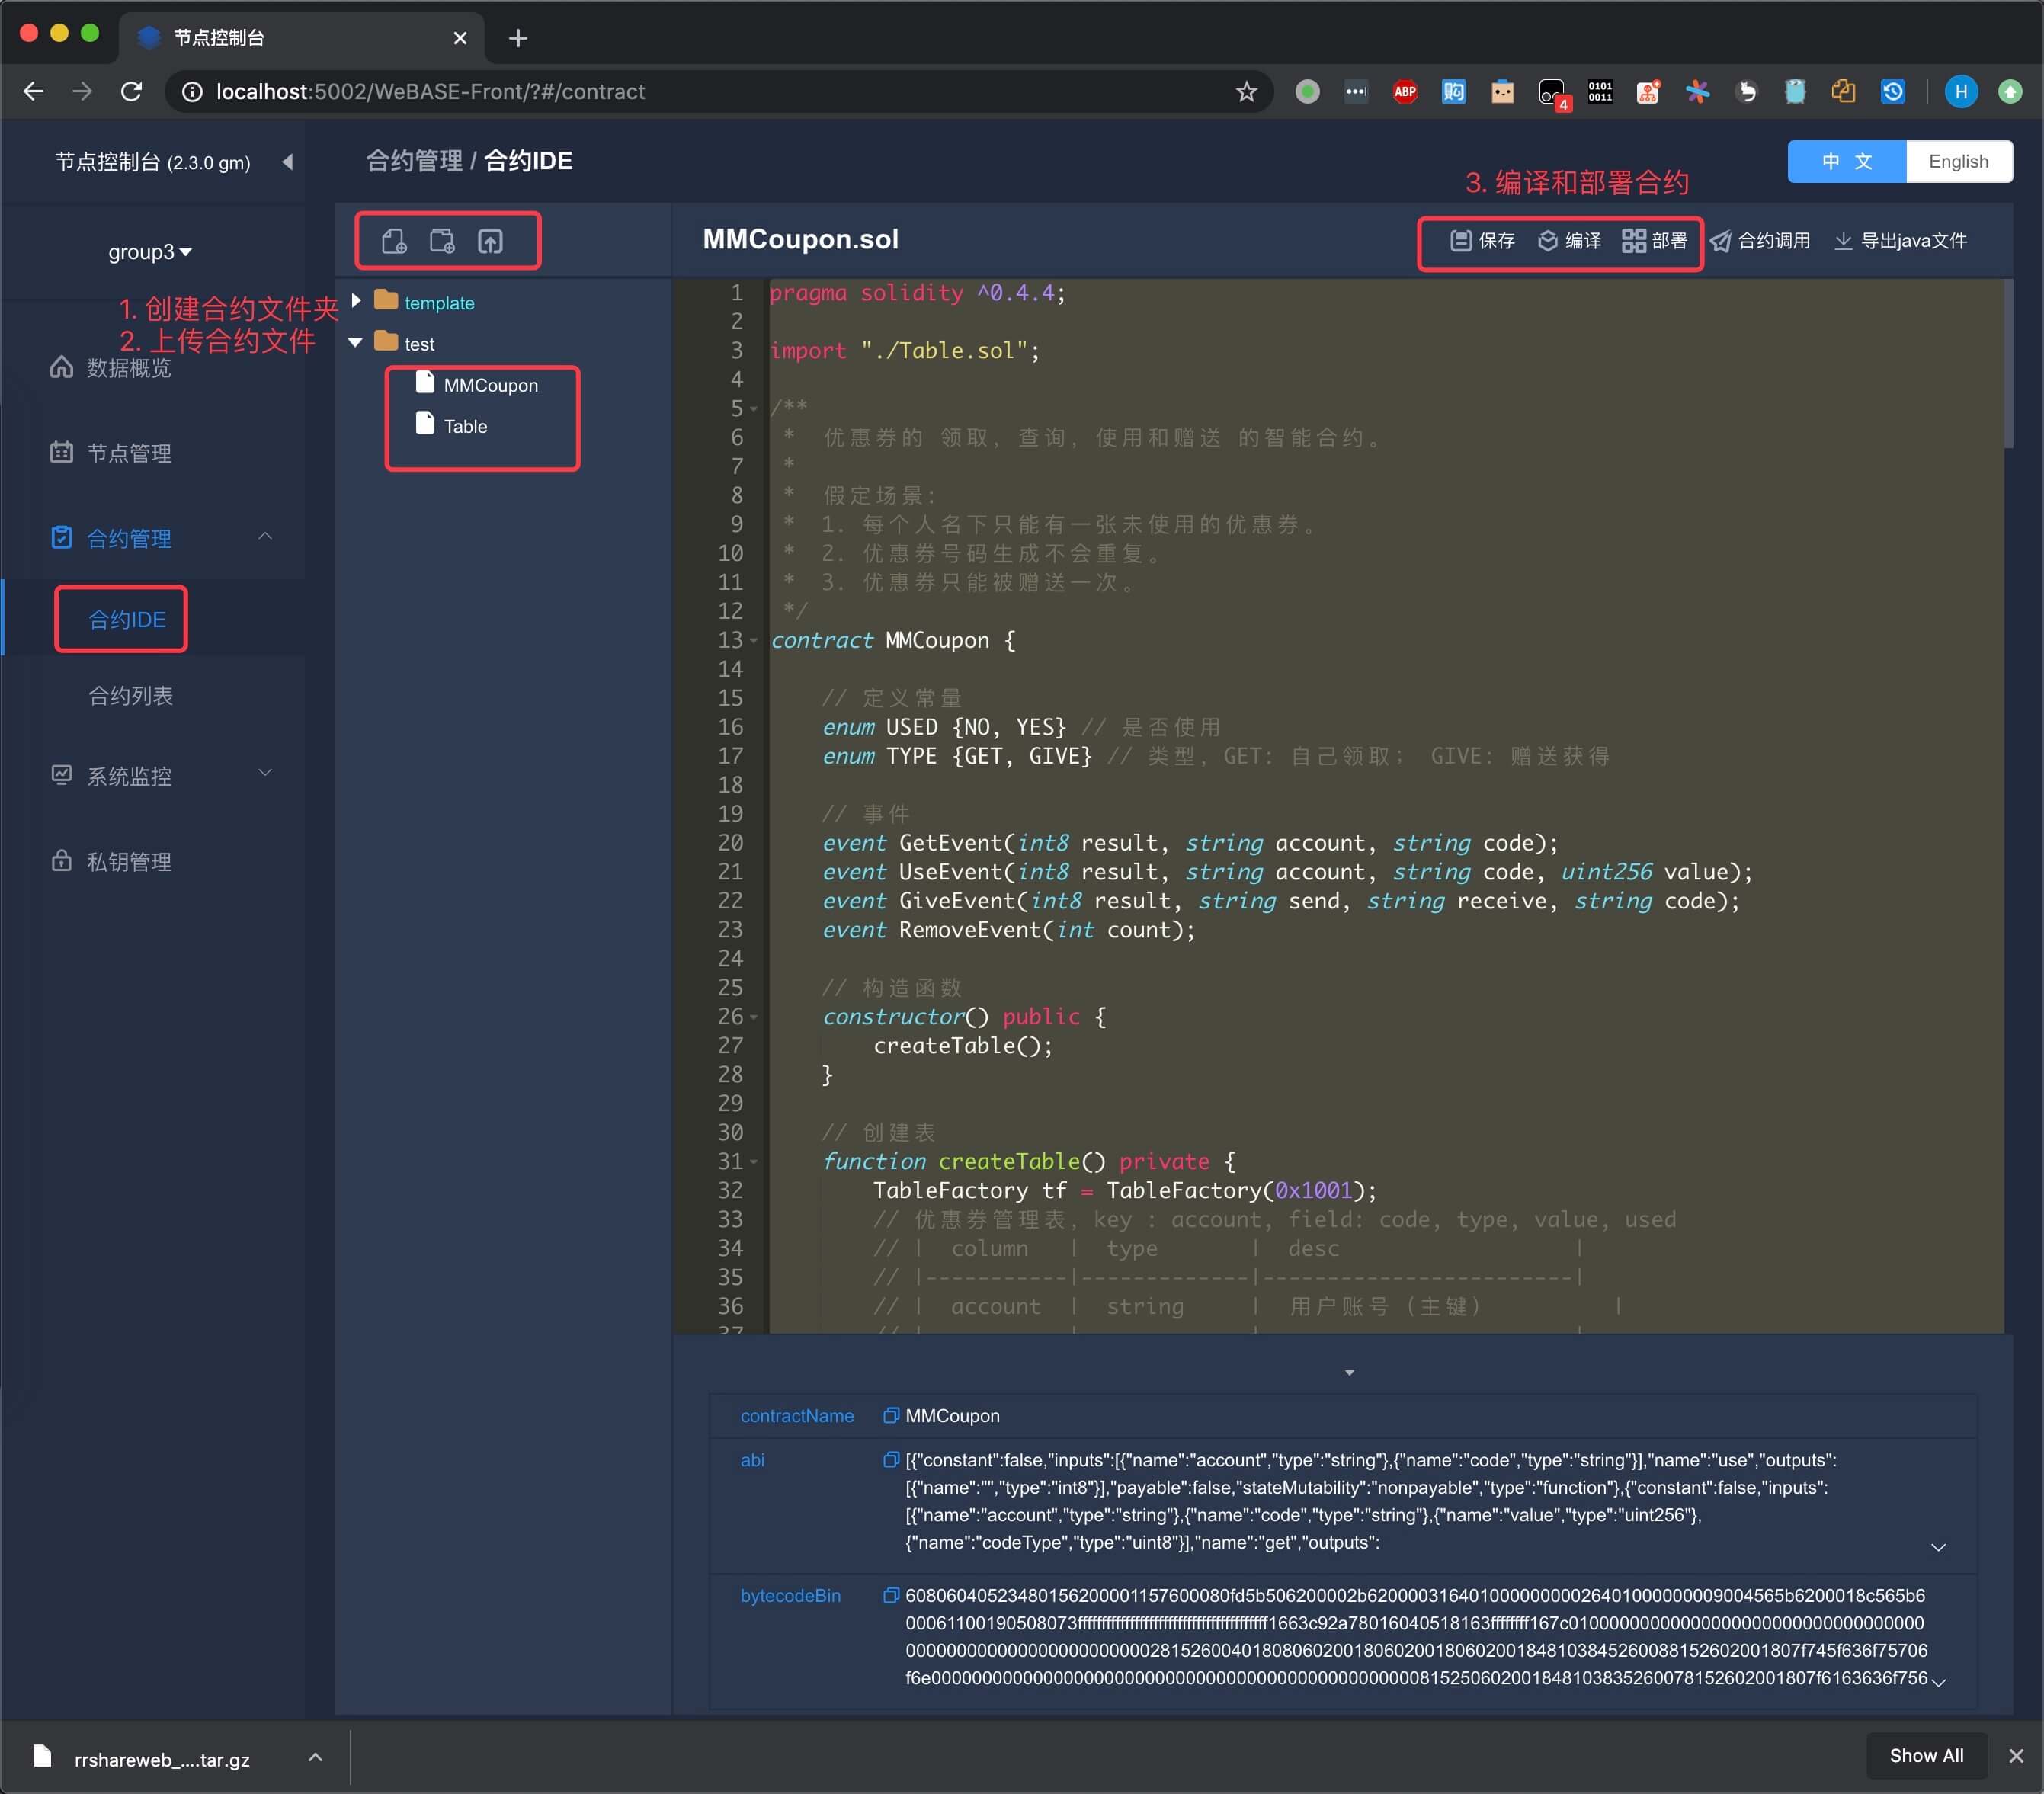Open the 0101 binary extension icon
This screenshot has height=1794, width=2044.
pos(1600,92)
